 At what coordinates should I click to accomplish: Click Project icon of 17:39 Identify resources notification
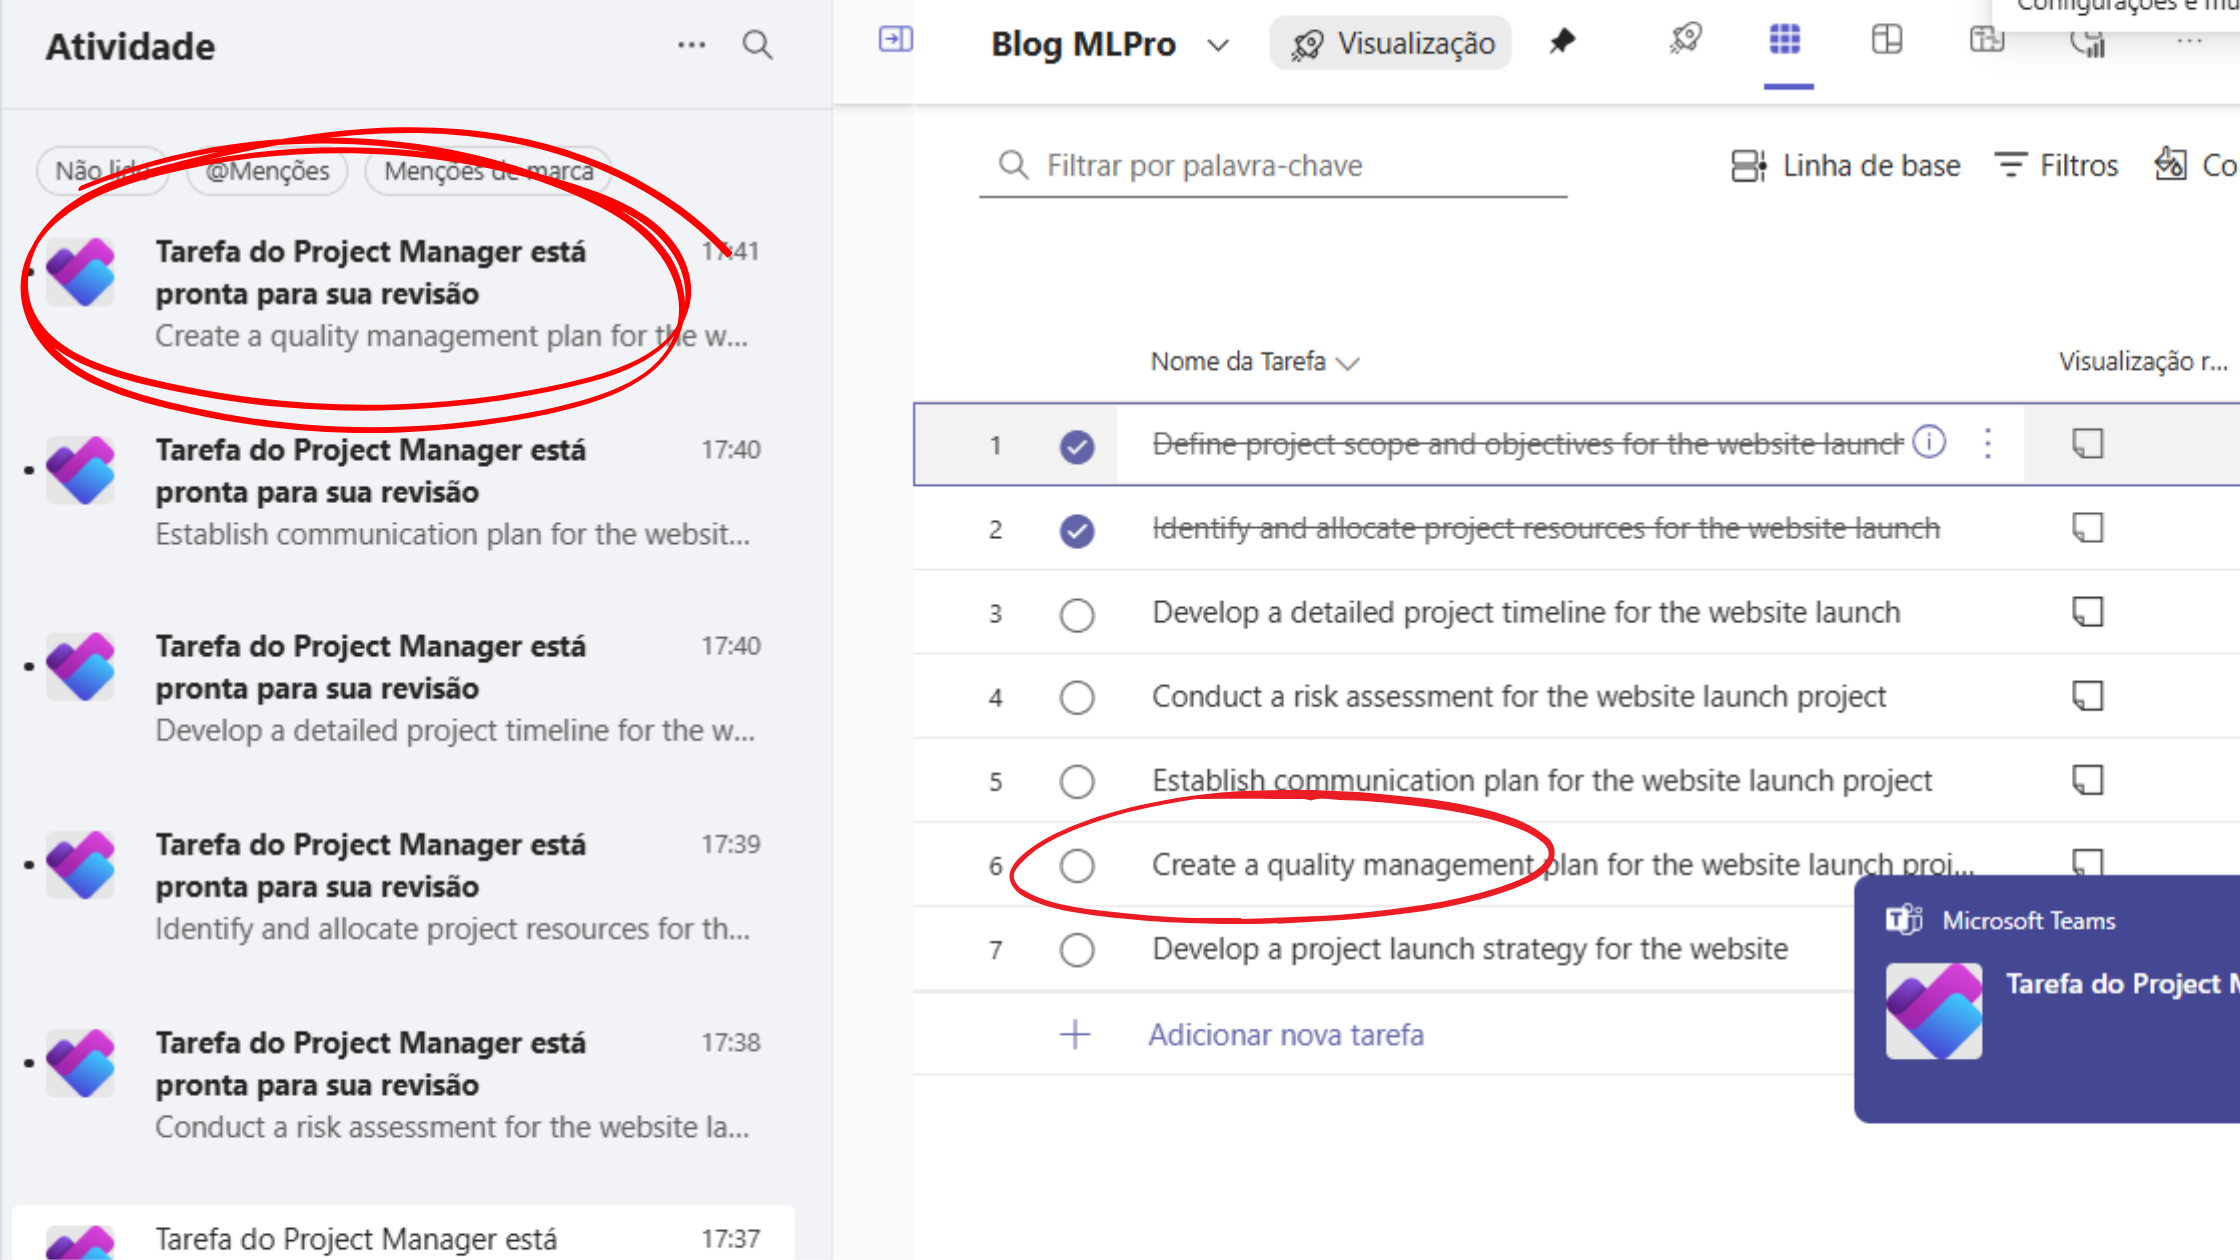click(x=81, y=865)
